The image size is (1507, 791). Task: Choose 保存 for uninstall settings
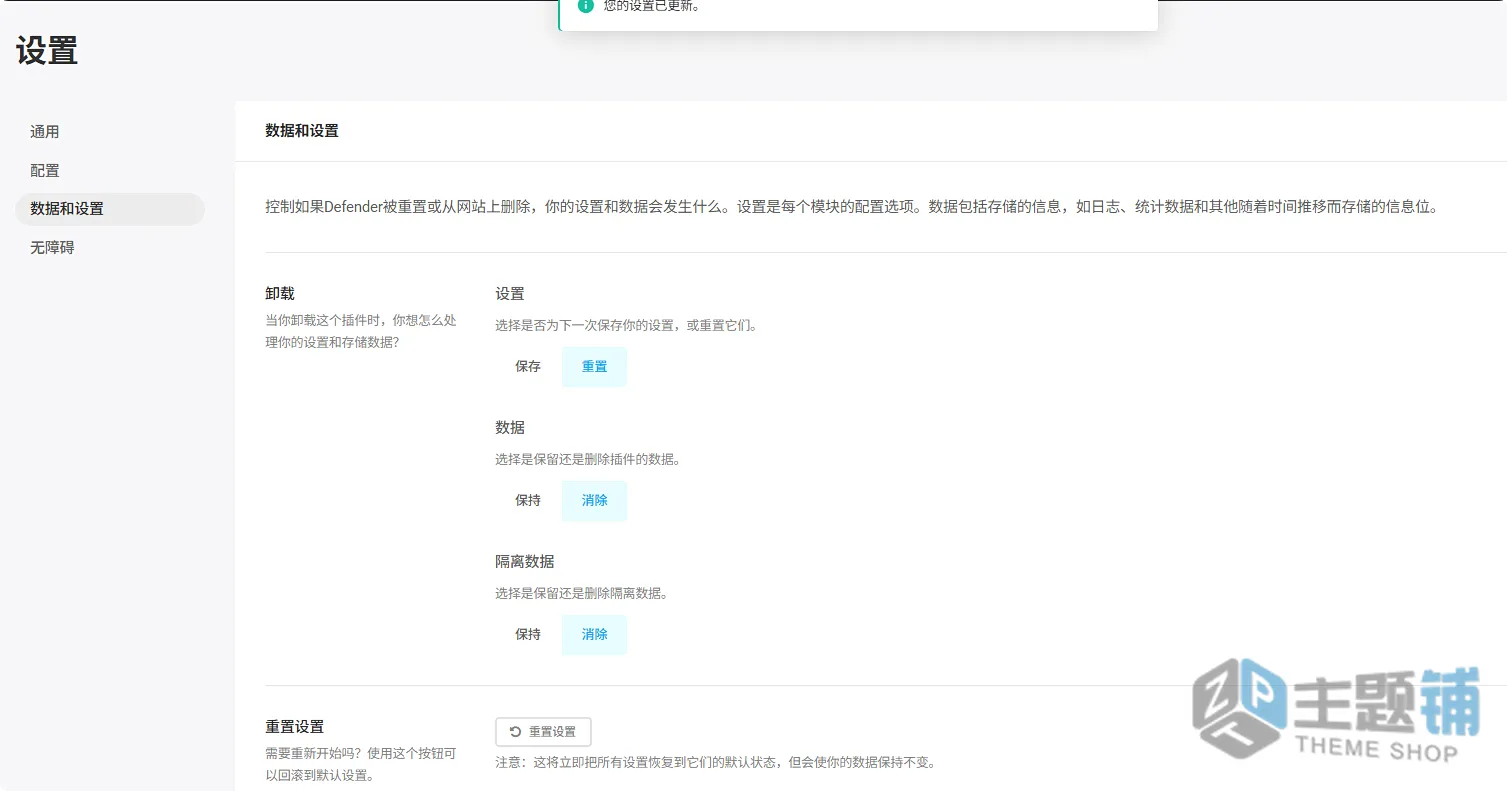click(x=528, y=367)
